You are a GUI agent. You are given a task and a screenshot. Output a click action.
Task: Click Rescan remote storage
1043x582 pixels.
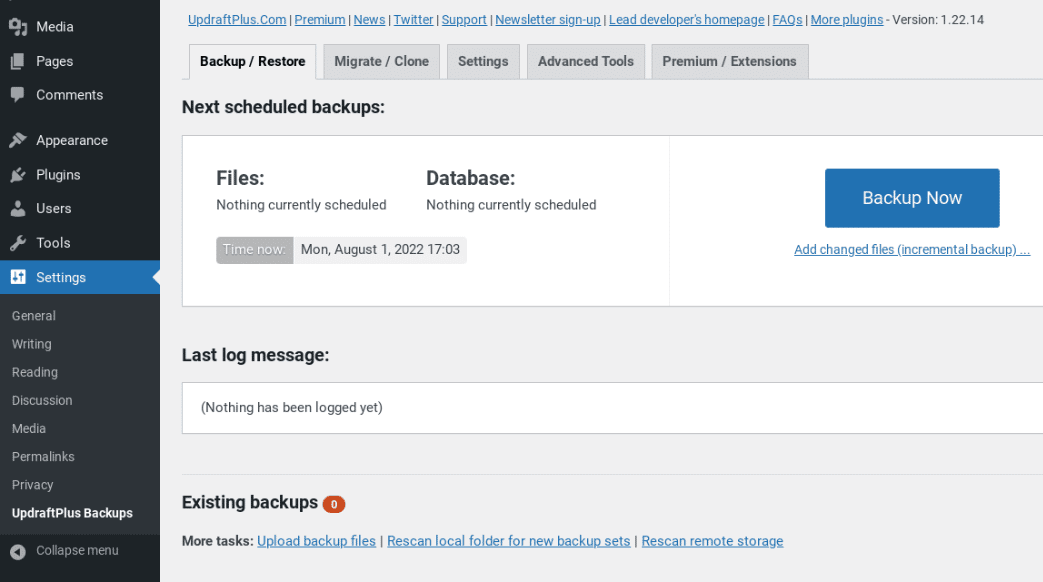(x=712, y=540)
